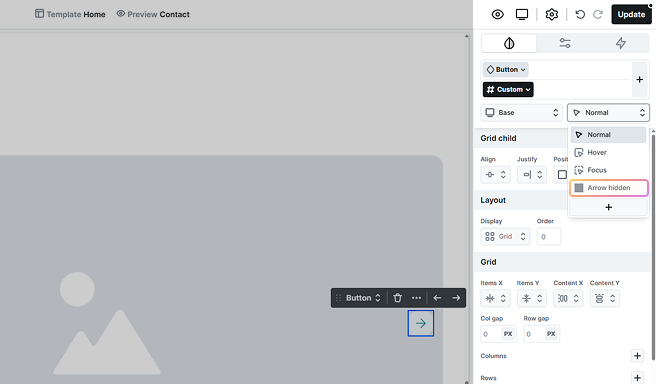Open the settings gear icon
The image size is (656, 384).
point(552,14)
